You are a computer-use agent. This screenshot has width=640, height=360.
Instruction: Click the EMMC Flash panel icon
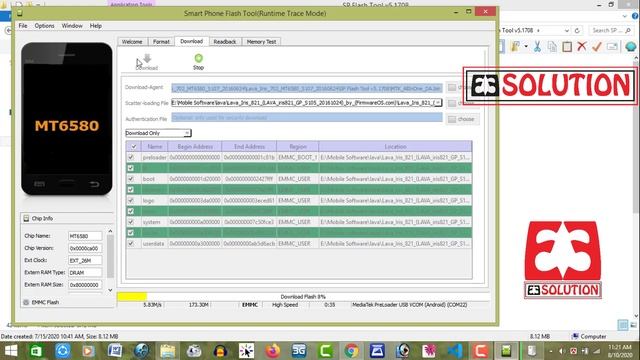click(26, 302)
